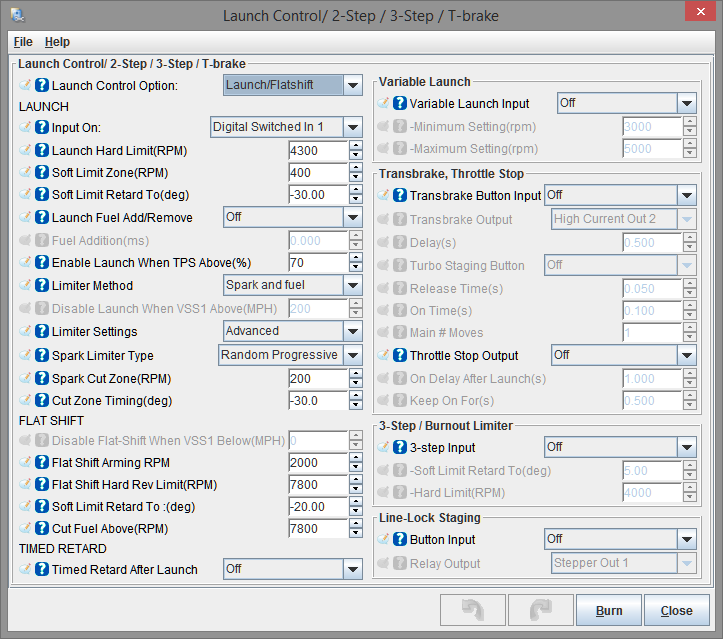Open the Limiter Settings Advanced dropdown
The height and width of the screenshot is (639, 723).
pyautogui.click(x=352, y=331)
